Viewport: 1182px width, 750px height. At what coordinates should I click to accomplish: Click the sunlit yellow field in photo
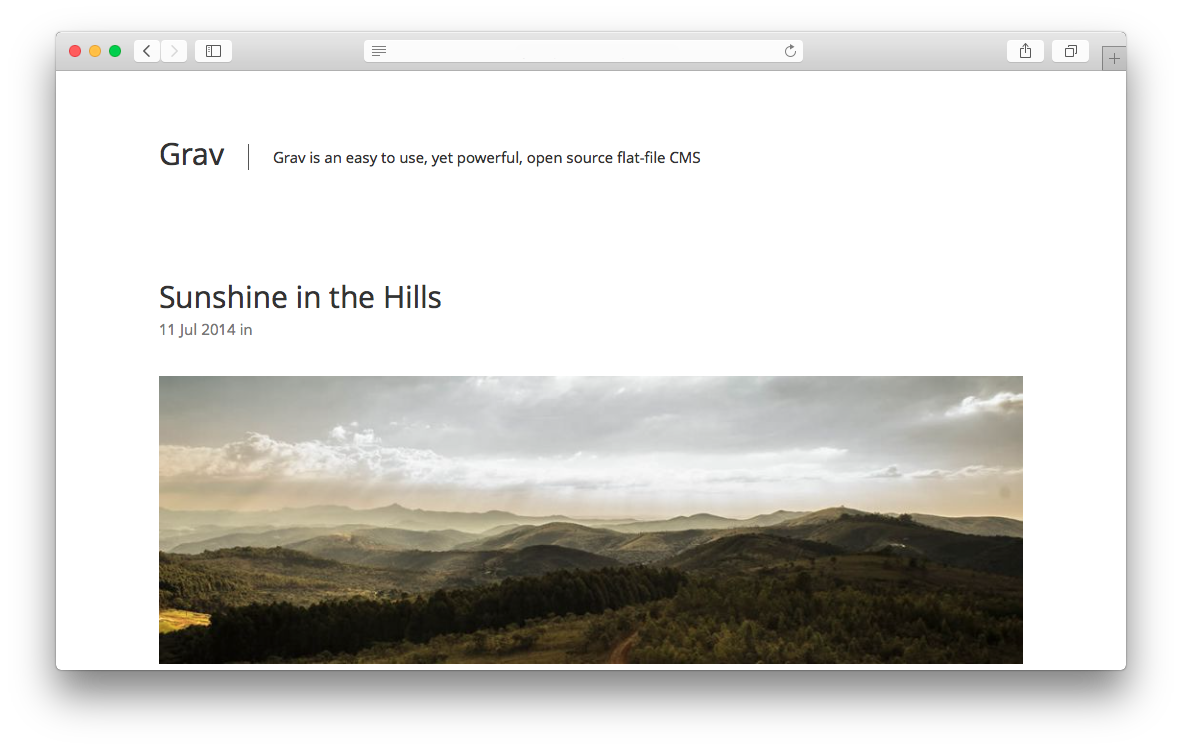point(183,620)
